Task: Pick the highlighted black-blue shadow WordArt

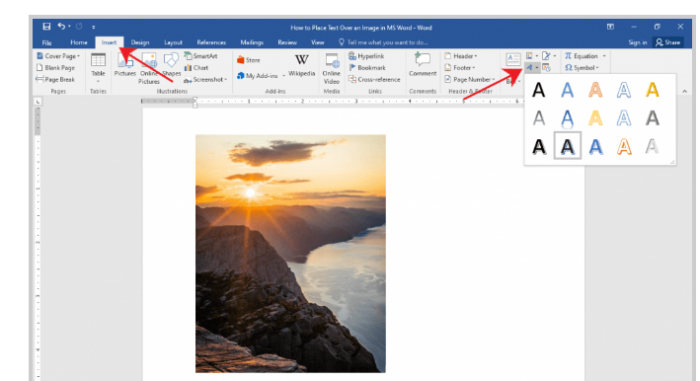Action: pos(567,146)
